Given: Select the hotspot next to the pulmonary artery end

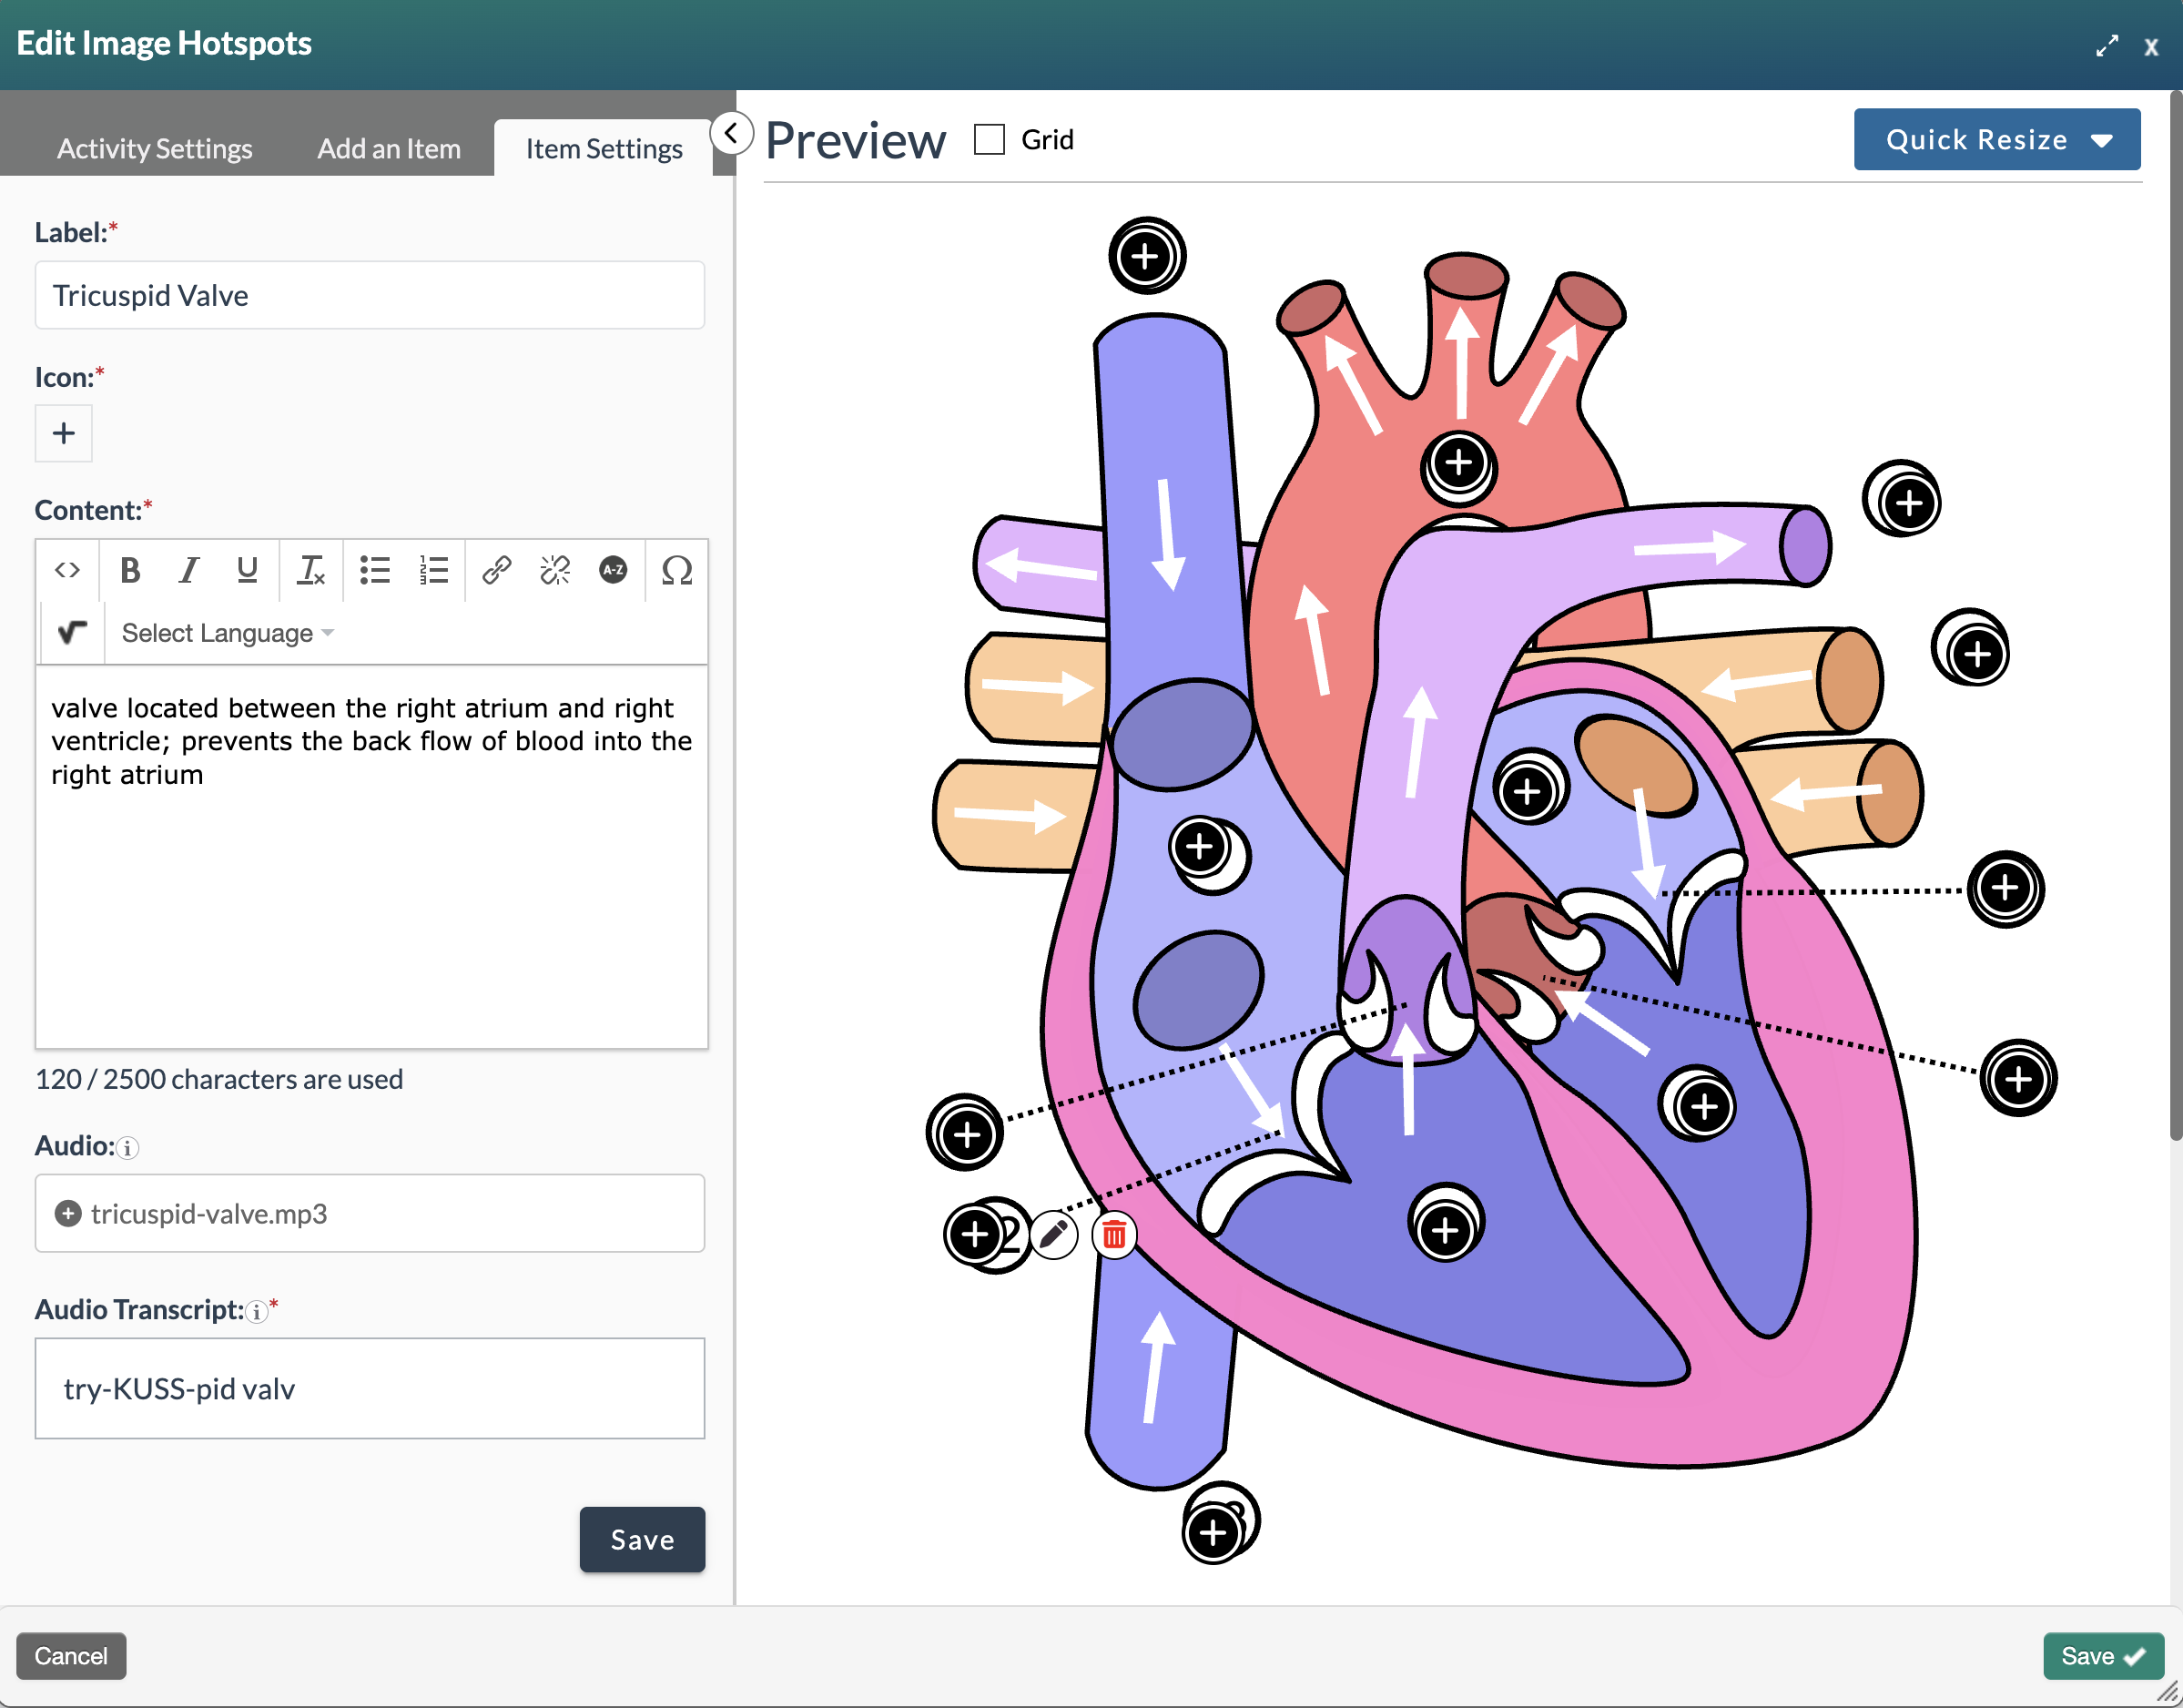Looking at the screenshot, I should [1909, 503].
